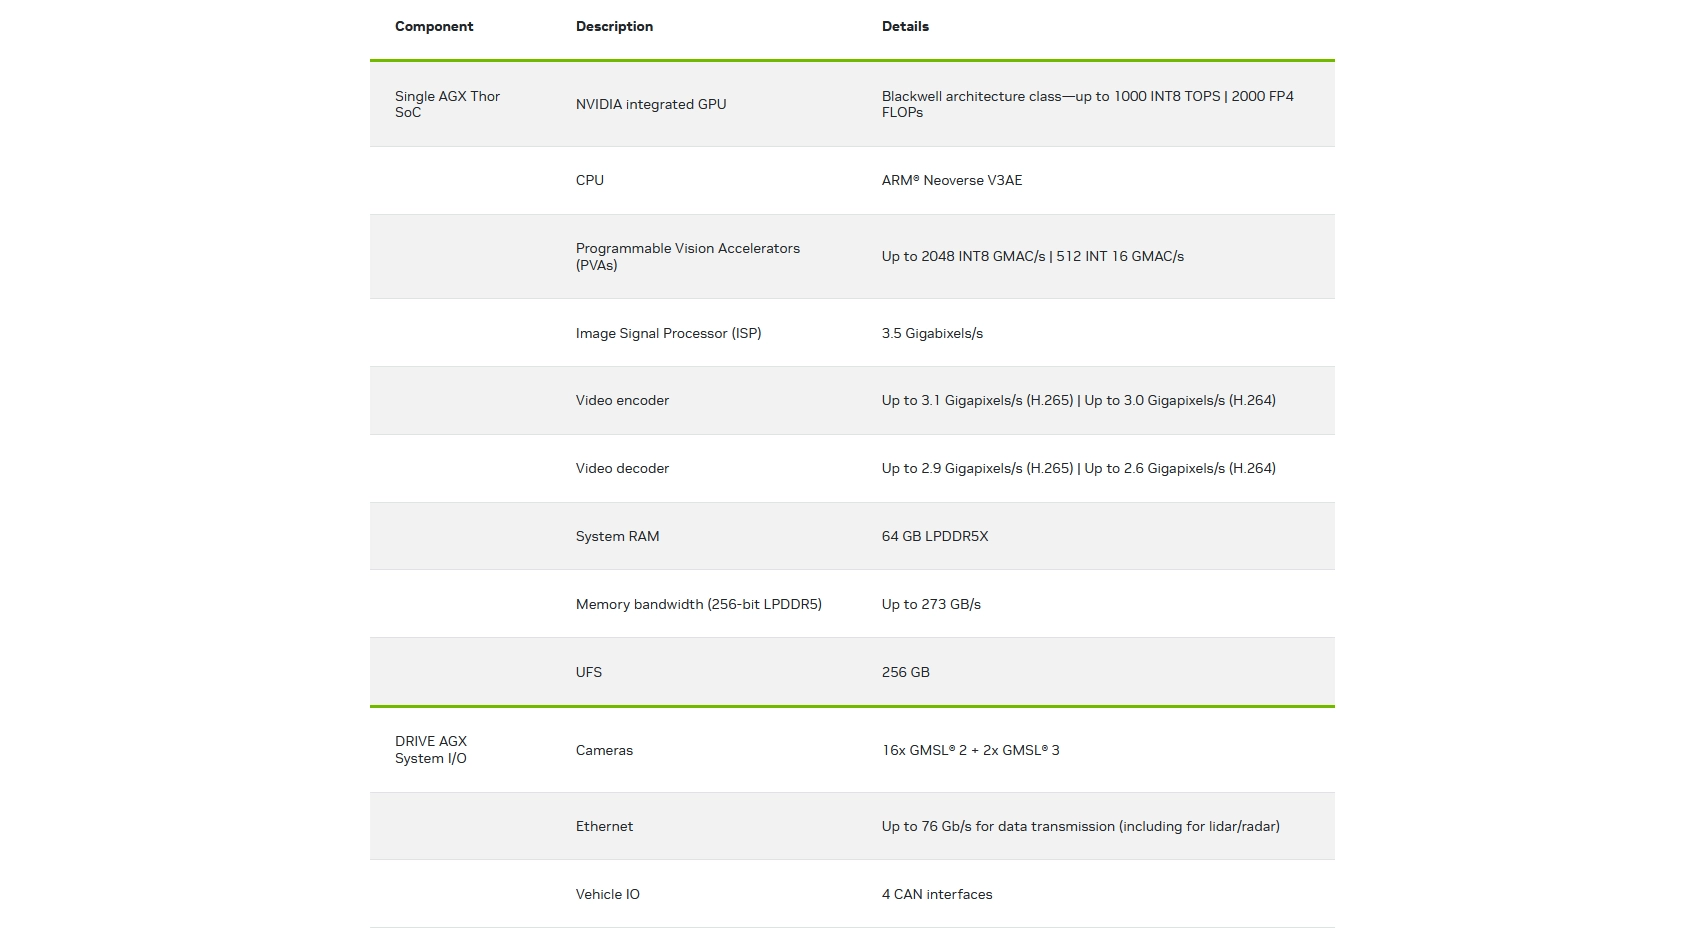Click the Details column header
Image resolution: width=1689 pixels, height=950 pixels.
[905, 27]
